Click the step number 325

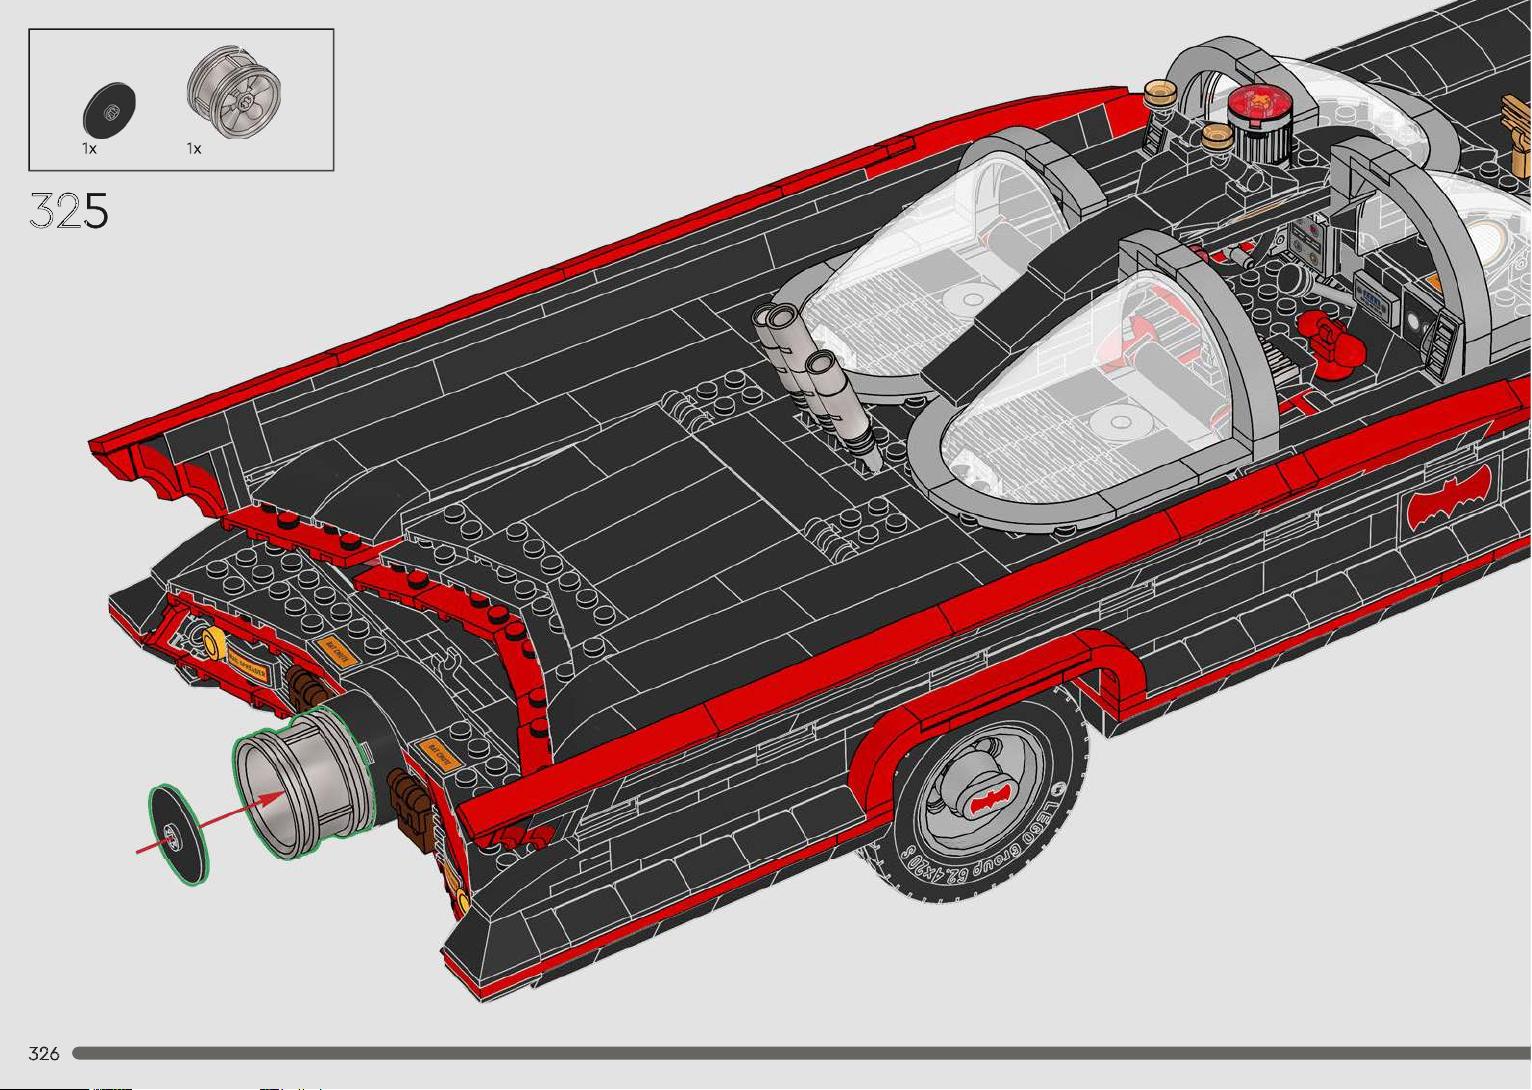click(69, 211)
